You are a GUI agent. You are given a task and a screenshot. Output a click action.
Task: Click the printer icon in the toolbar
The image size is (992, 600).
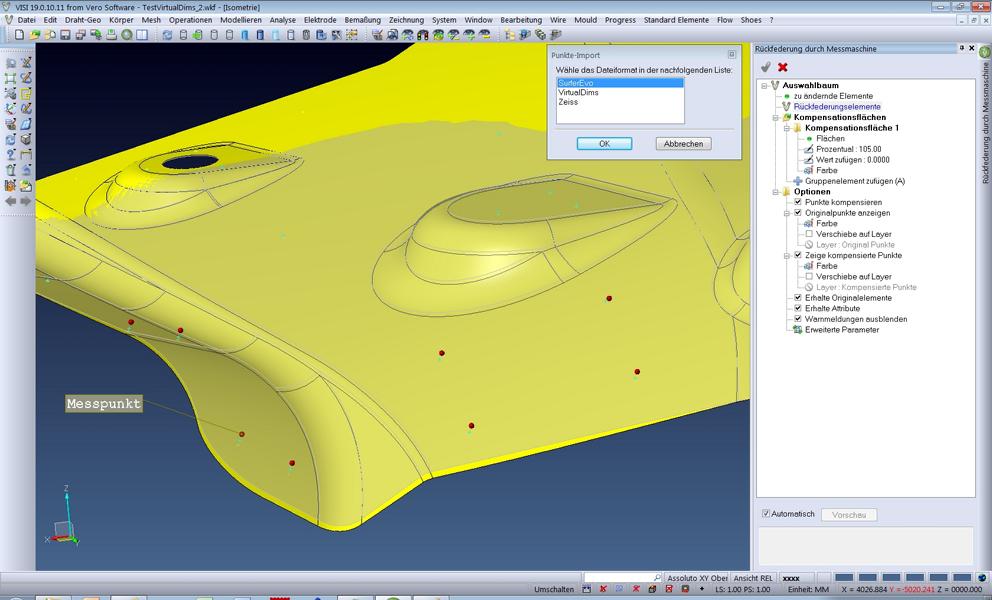(111, 35)
